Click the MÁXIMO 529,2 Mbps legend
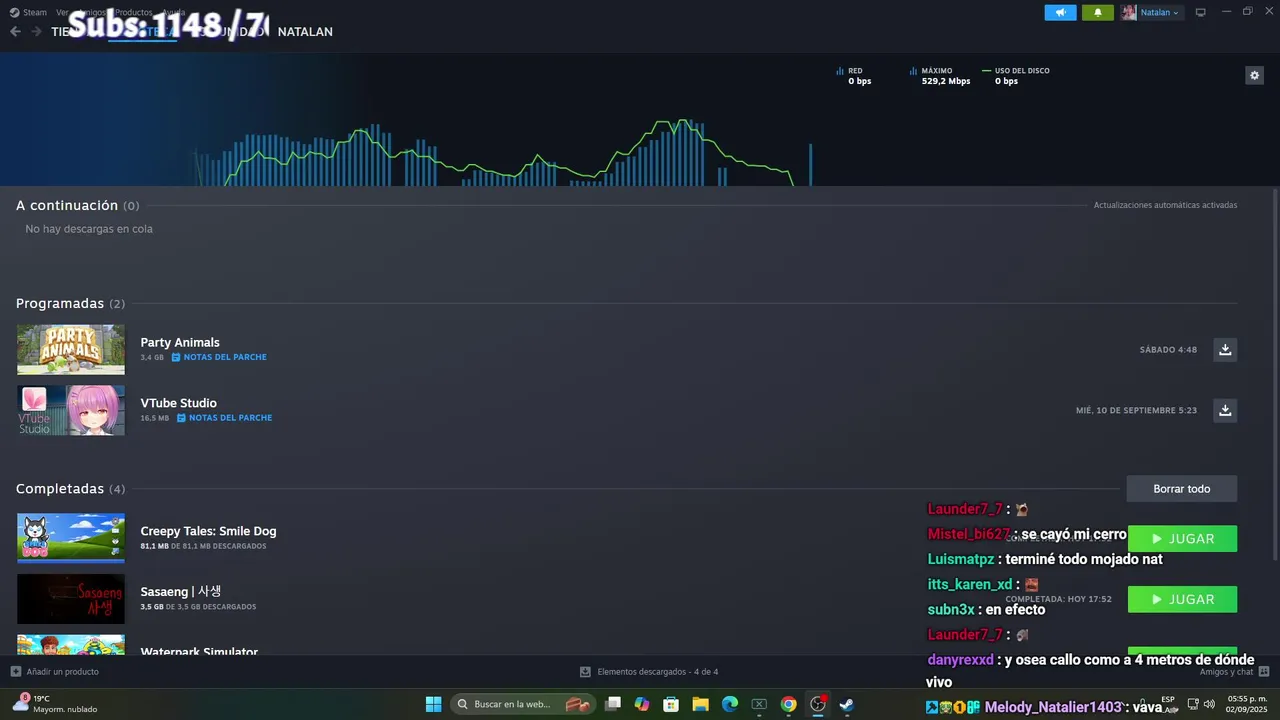The height and width of the screenshot is (720, 1280). point(940,76)
